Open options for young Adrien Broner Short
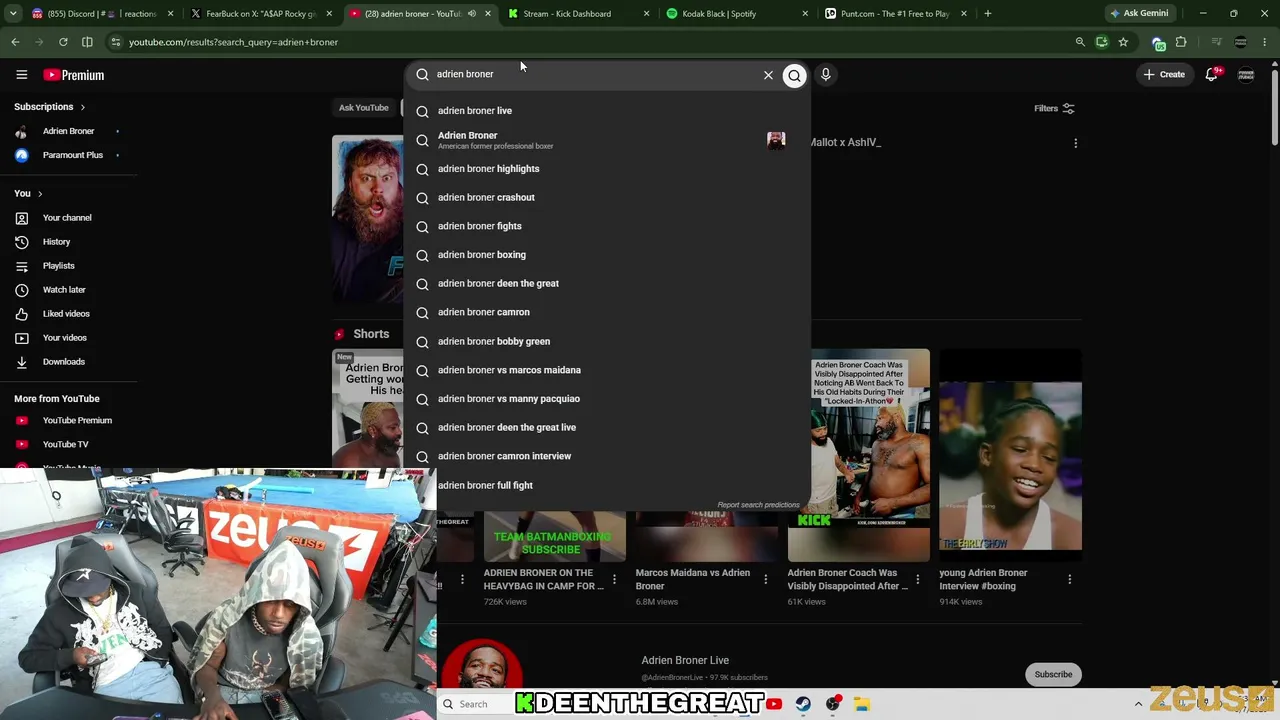The width and height of the screenshot is (1280, 720). 1069,580
